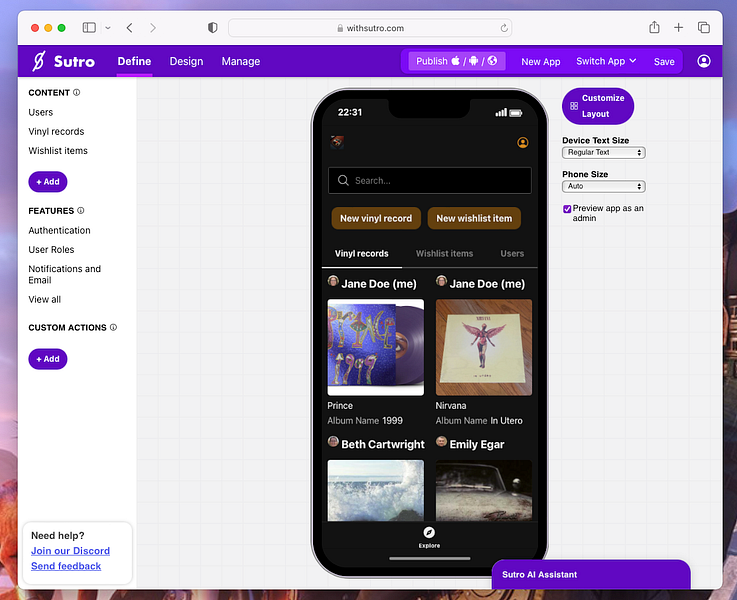Open the Send feedback link

point(66,566)
